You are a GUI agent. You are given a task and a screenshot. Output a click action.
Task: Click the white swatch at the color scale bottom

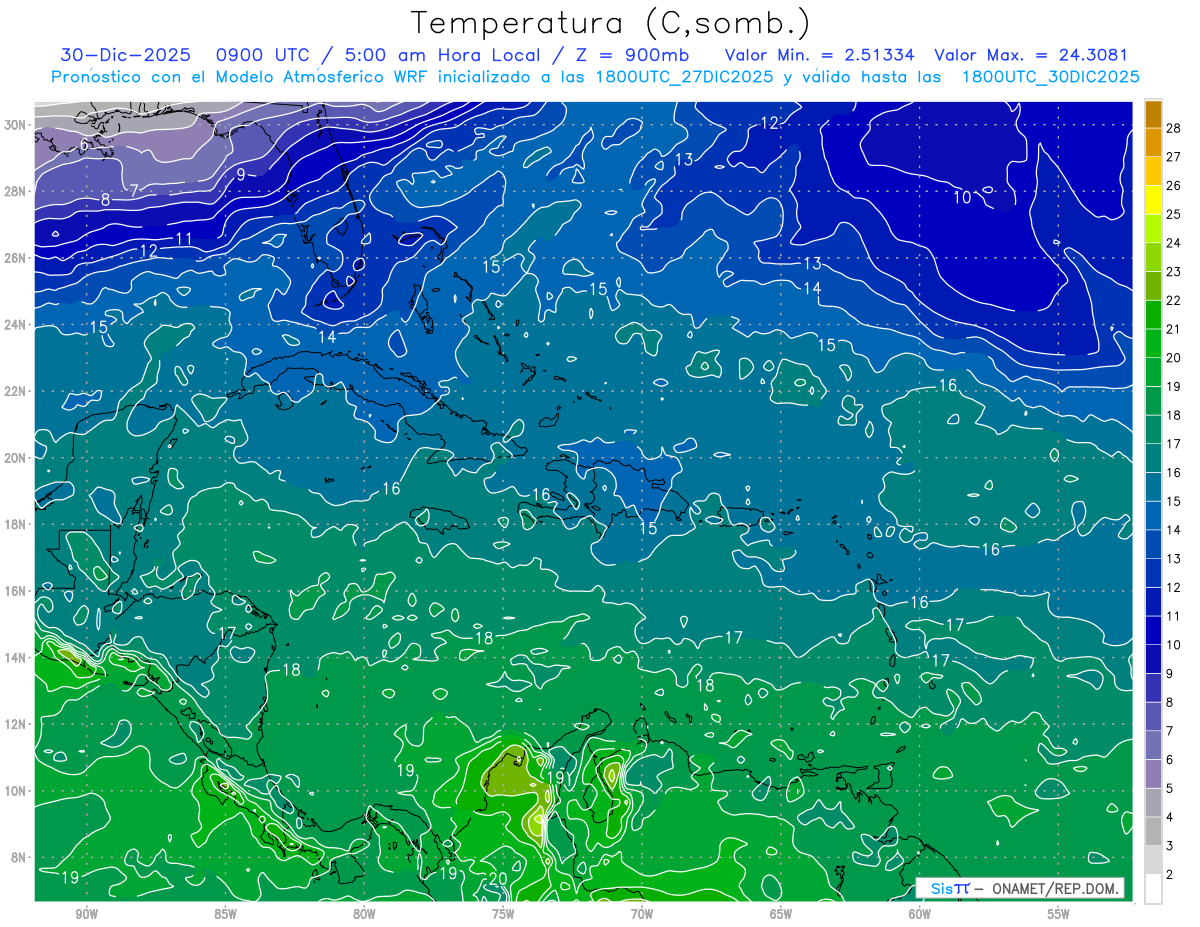(x=1153, y=888)
